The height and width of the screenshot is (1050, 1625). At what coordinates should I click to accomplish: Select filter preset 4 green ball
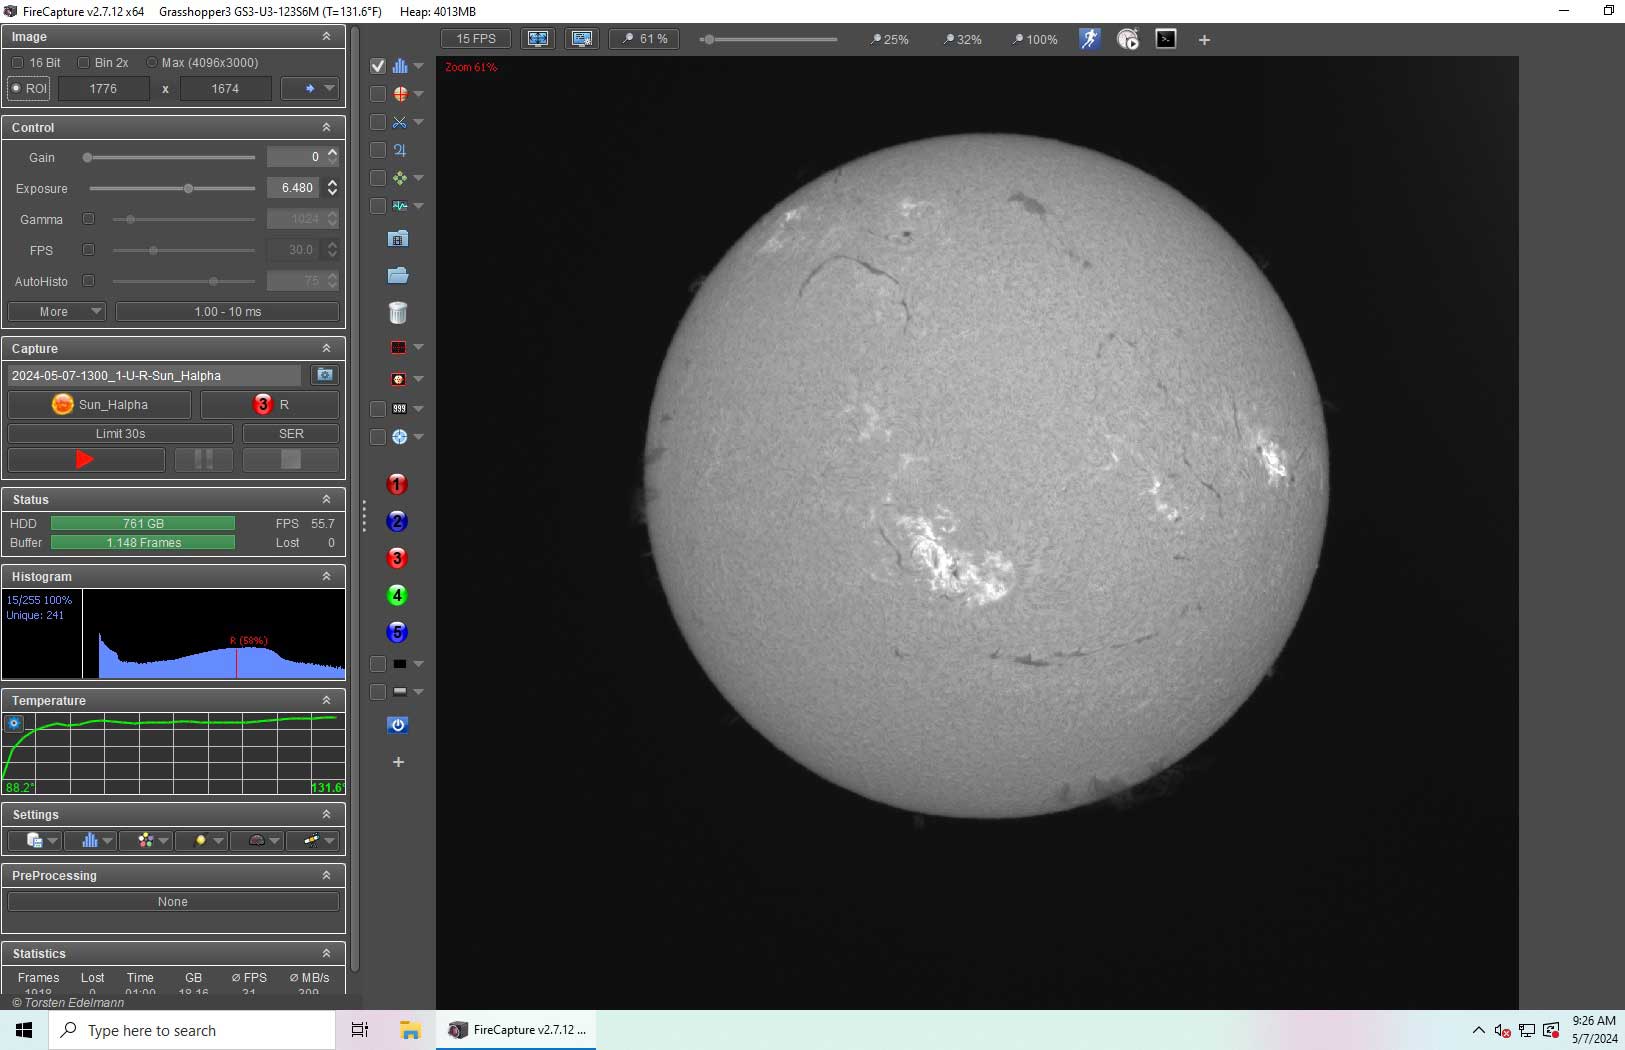tap(397, 596)
